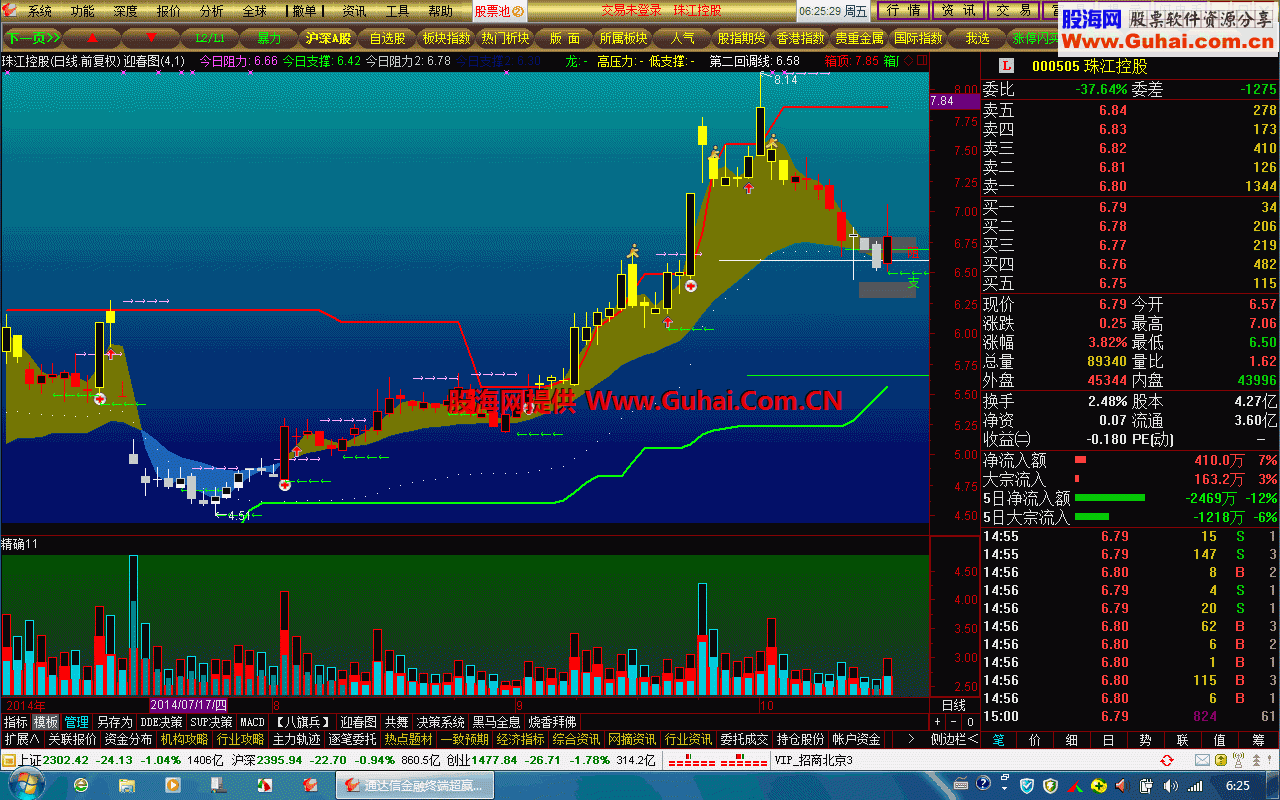1280x800 pixels.
Task: Select the 价 tab in quote panel
Action: point(1035,739)
